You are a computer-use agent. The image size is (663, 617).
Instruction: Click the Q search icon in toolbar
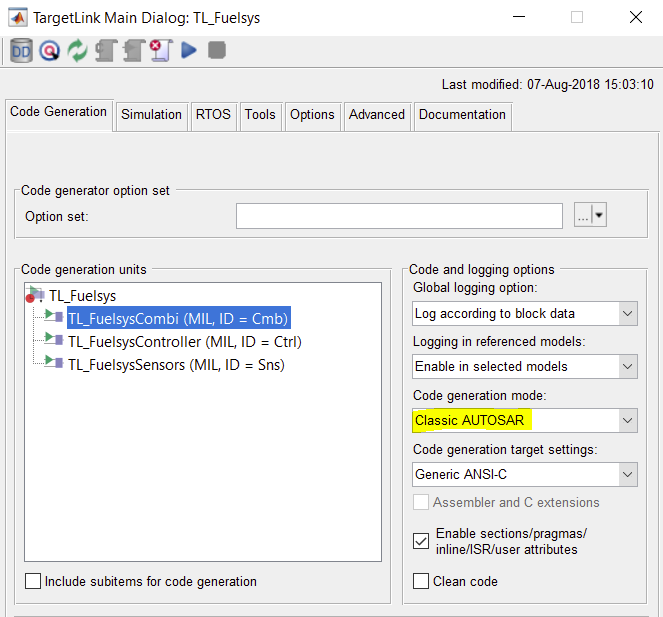(x=49, y=51)
